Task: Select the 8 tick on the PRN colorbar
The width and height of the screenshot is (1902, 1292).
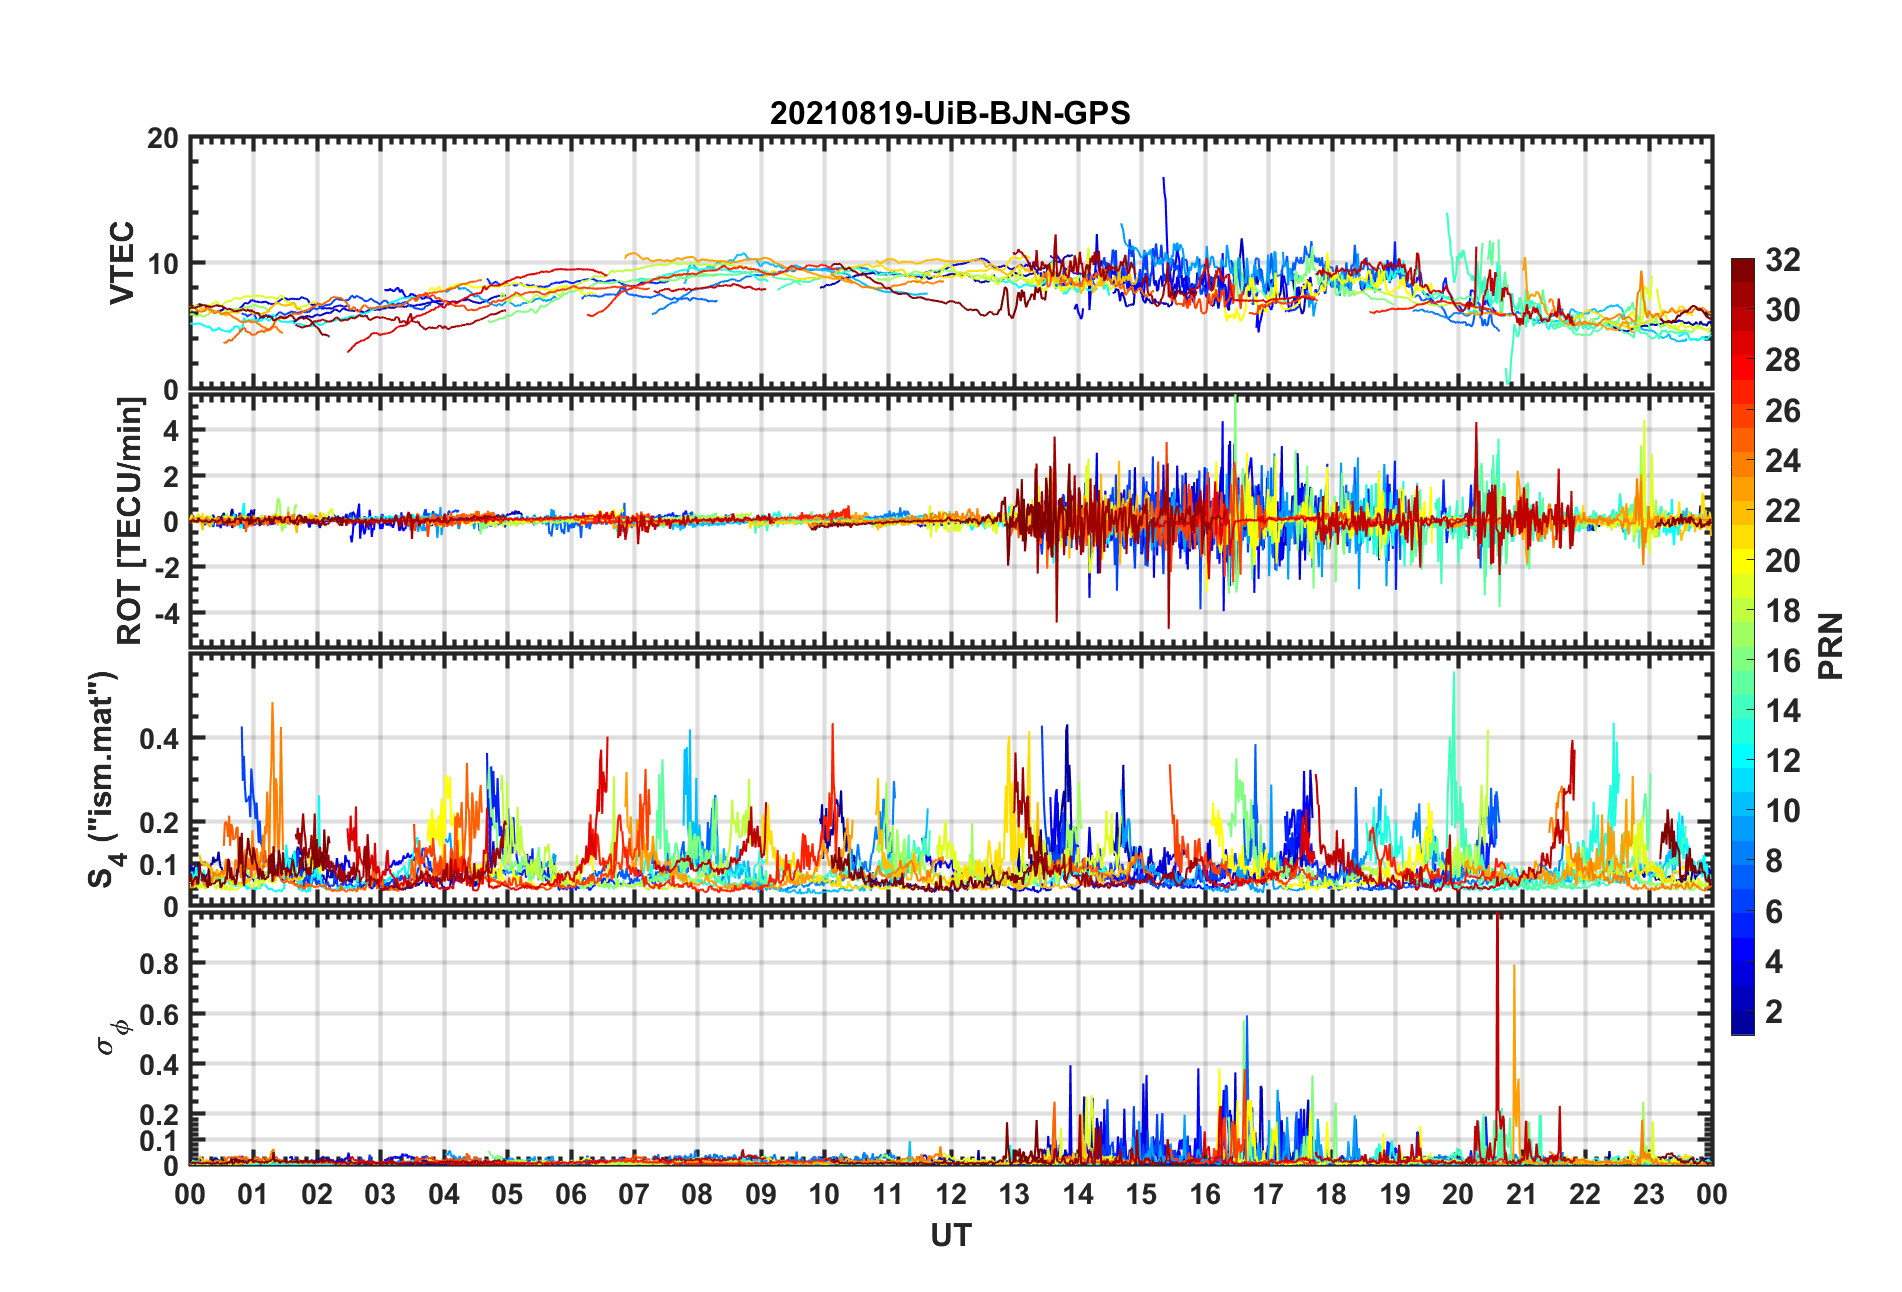Action: click(x=1774, y=861)
